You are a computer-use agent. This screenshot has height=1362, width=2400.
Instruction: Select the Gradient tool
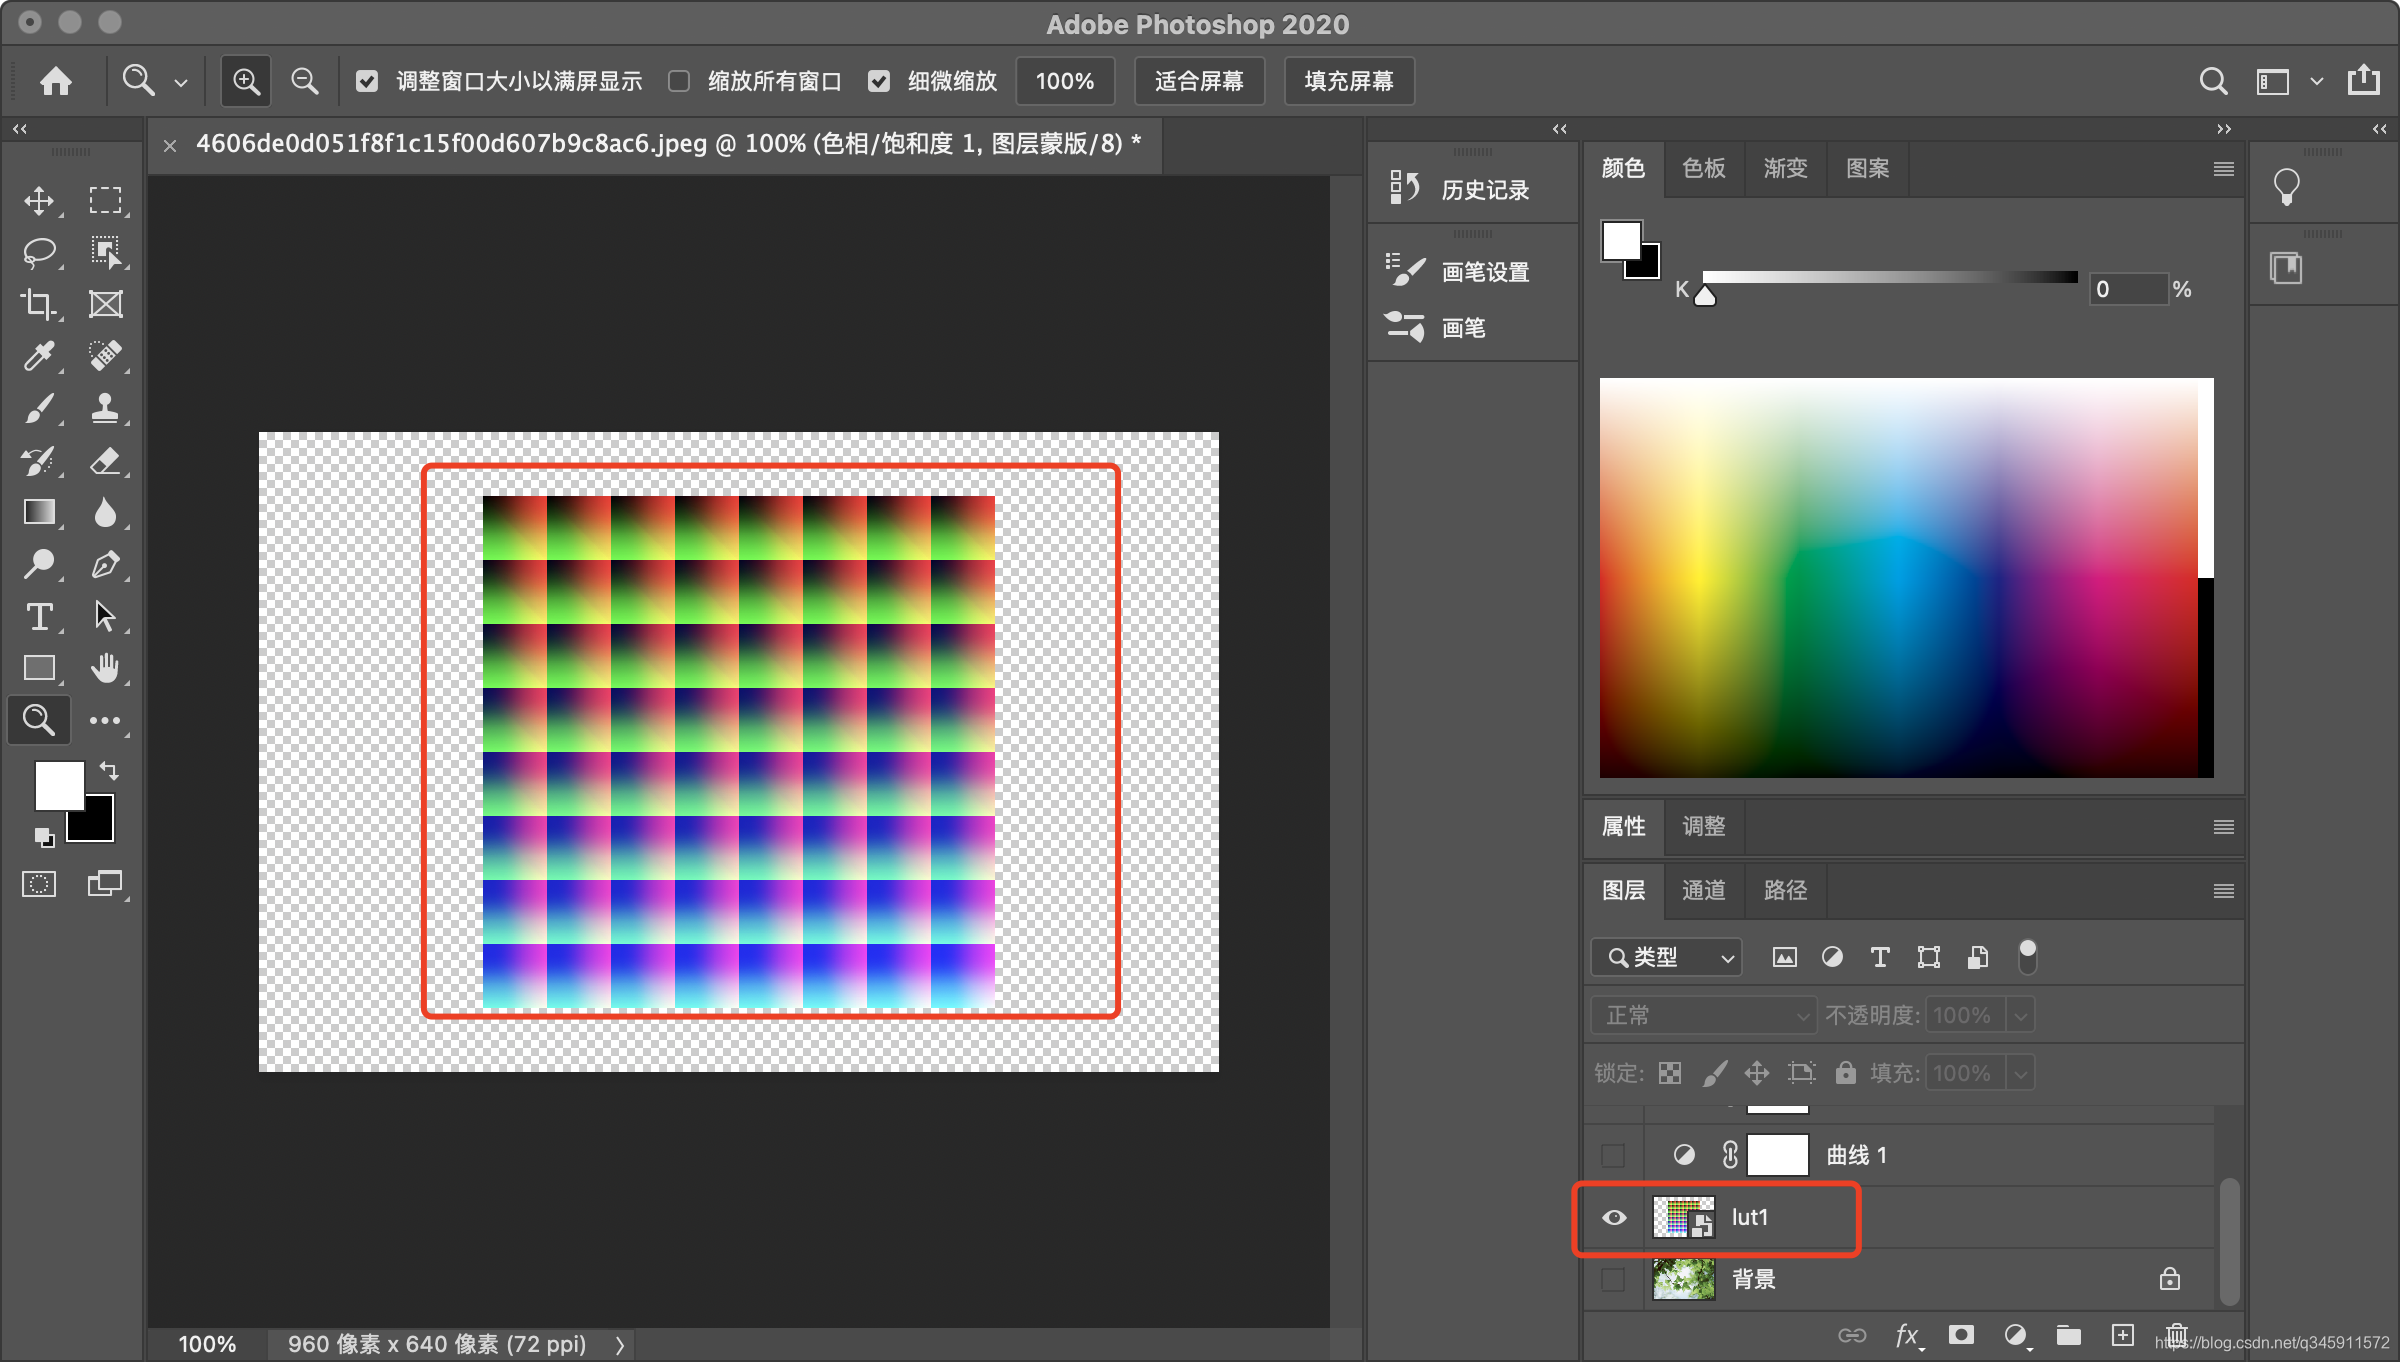(39, 512)
